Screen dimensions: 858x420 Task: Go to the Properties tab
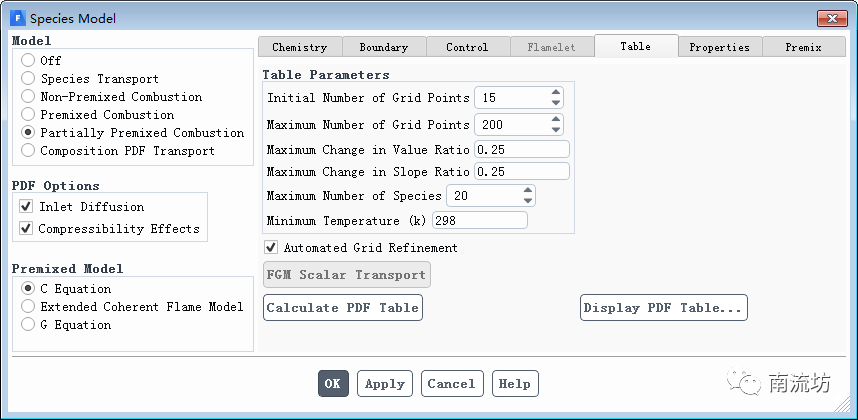[719, 47]
